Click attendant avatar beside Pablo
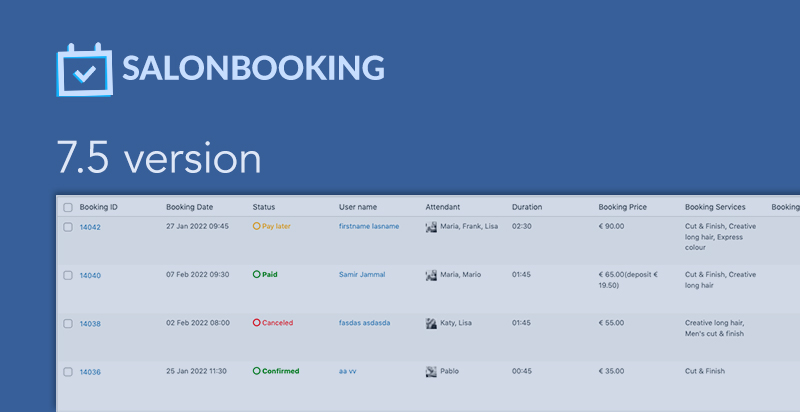The image size is (800, 412). pos(431,372)
